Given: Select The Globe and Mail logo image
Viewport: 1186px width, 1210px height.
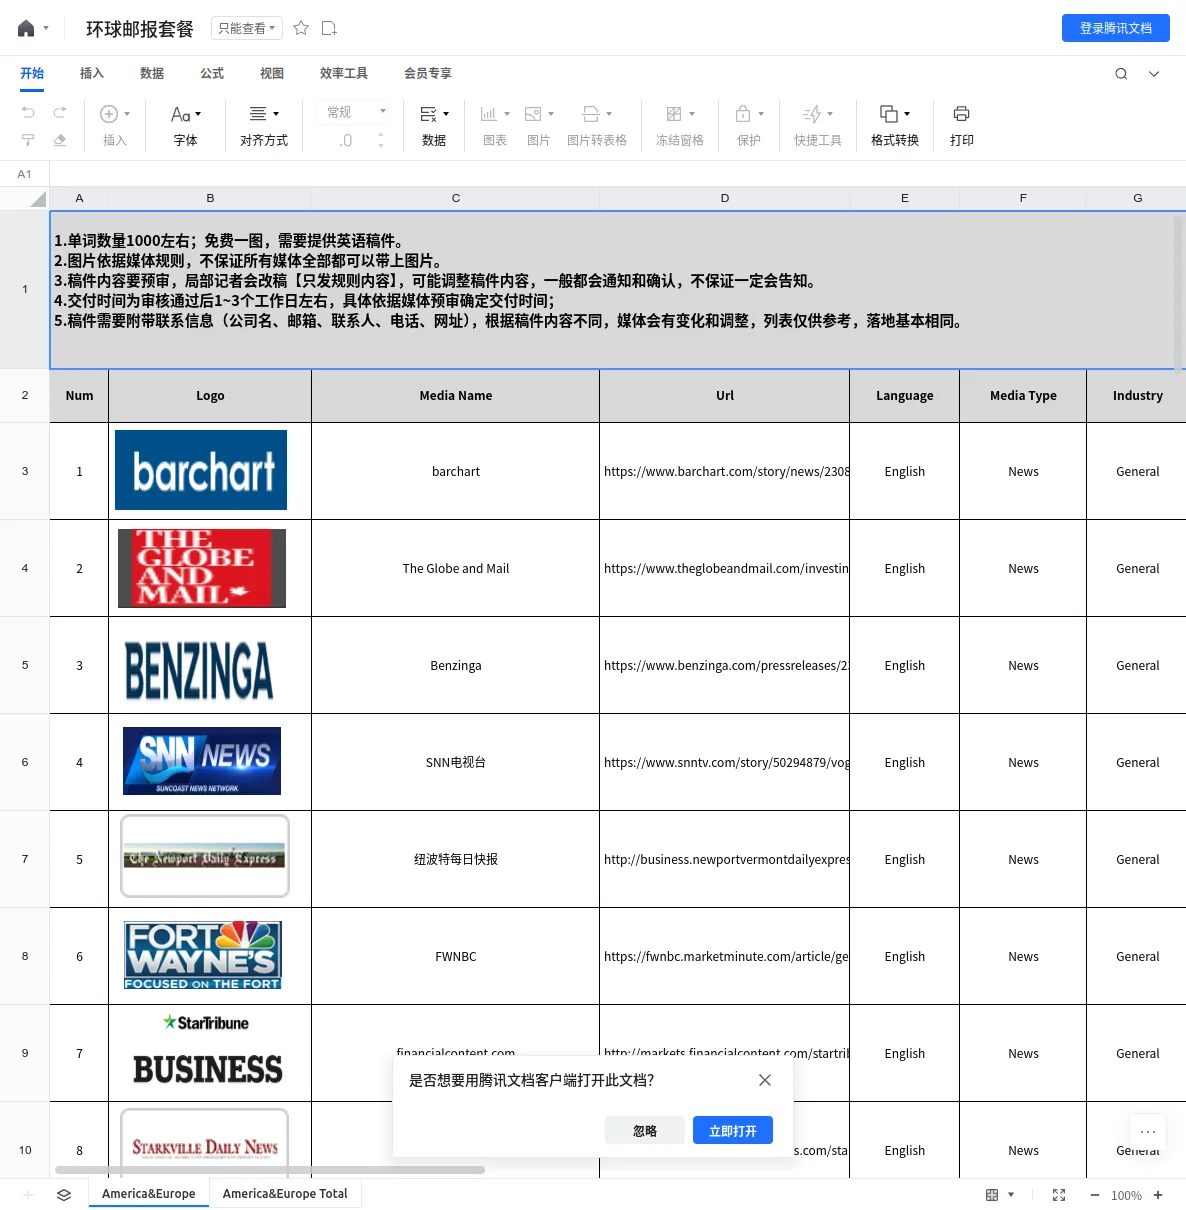Looking at the screenshot, I should coord(202,568).
